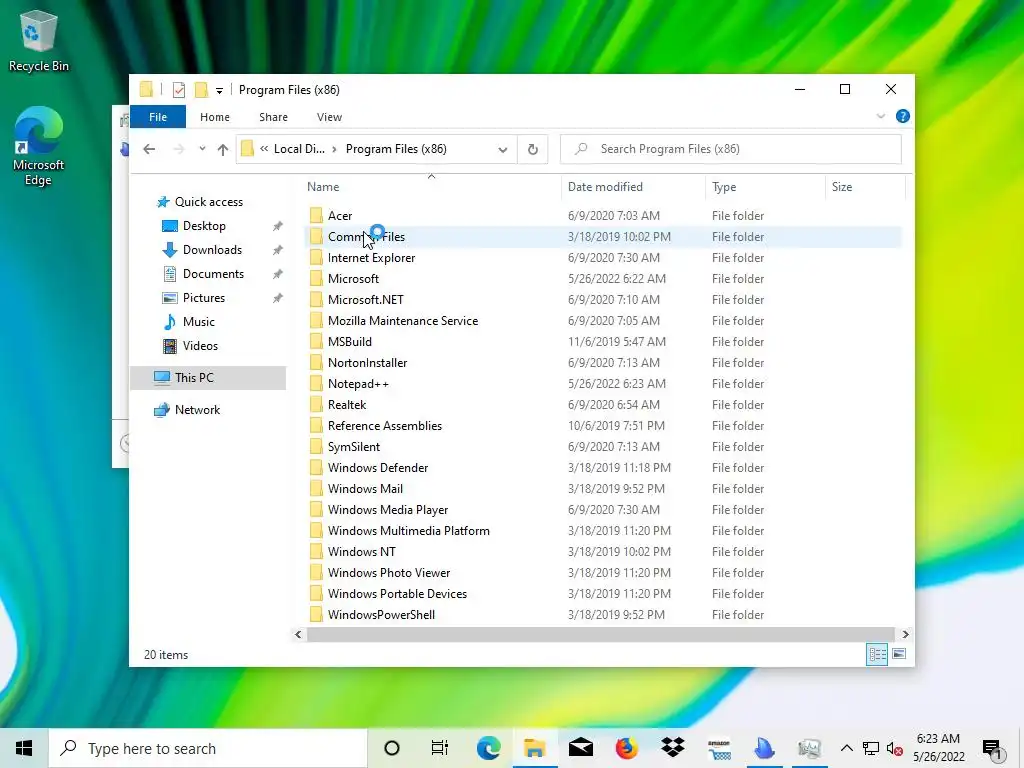Open the File ribbon tab
The width and height of the screenshot is (1024, 768).
[x=158, y=117]
